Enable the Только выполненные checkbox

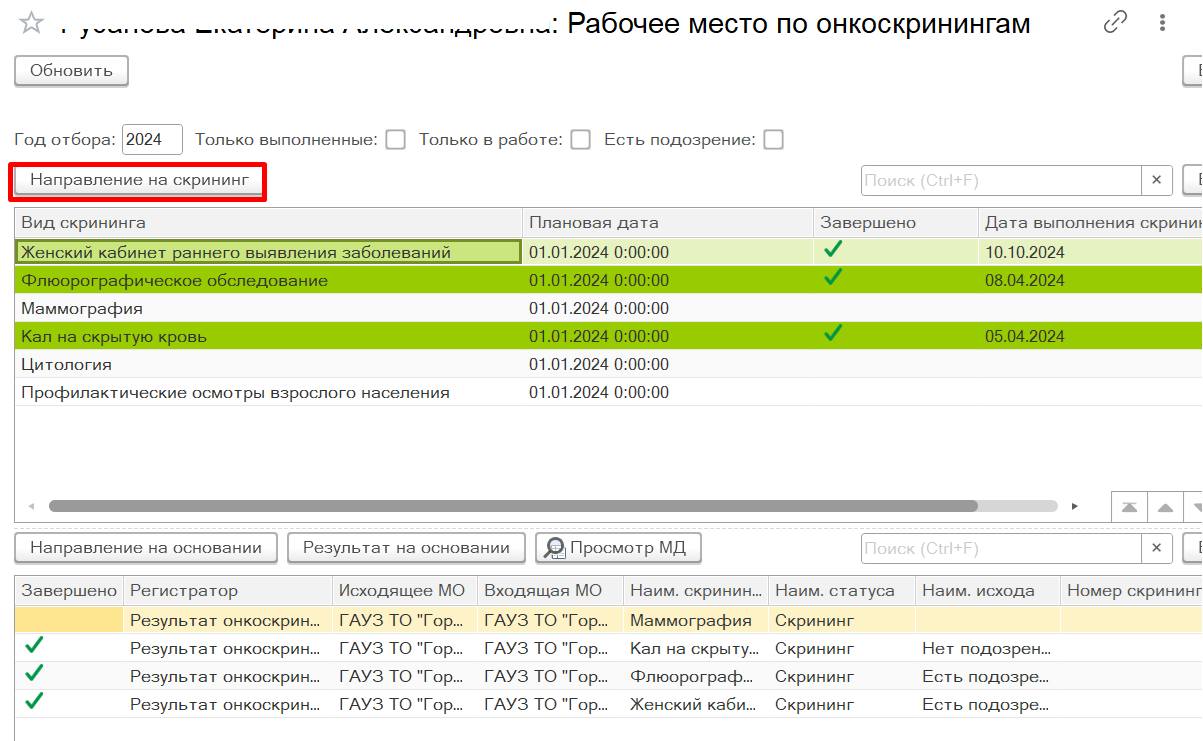pos(396,140)
